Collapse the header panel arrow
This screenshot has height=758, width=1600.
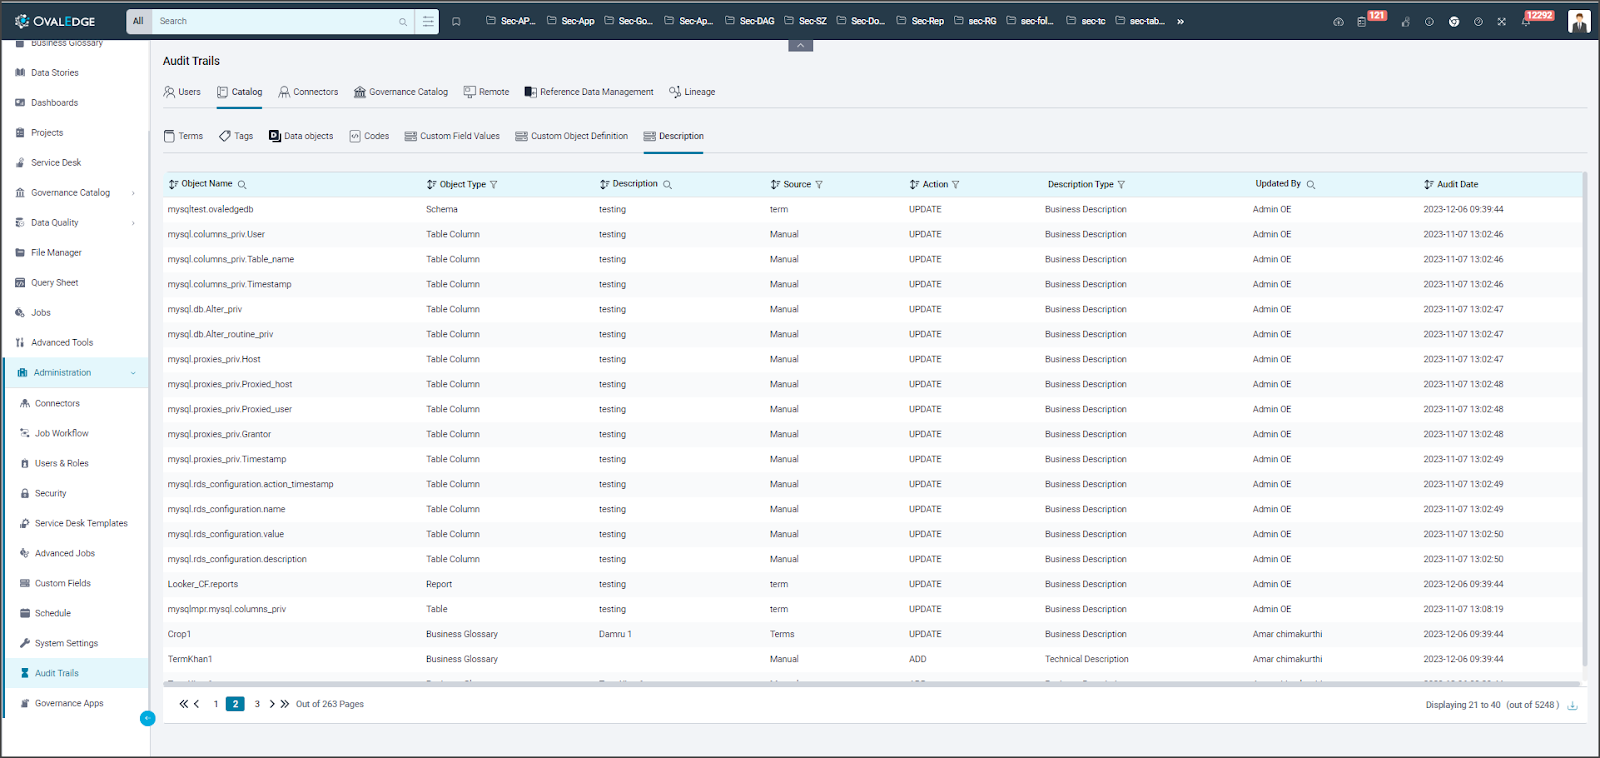(x=800, y=45)
